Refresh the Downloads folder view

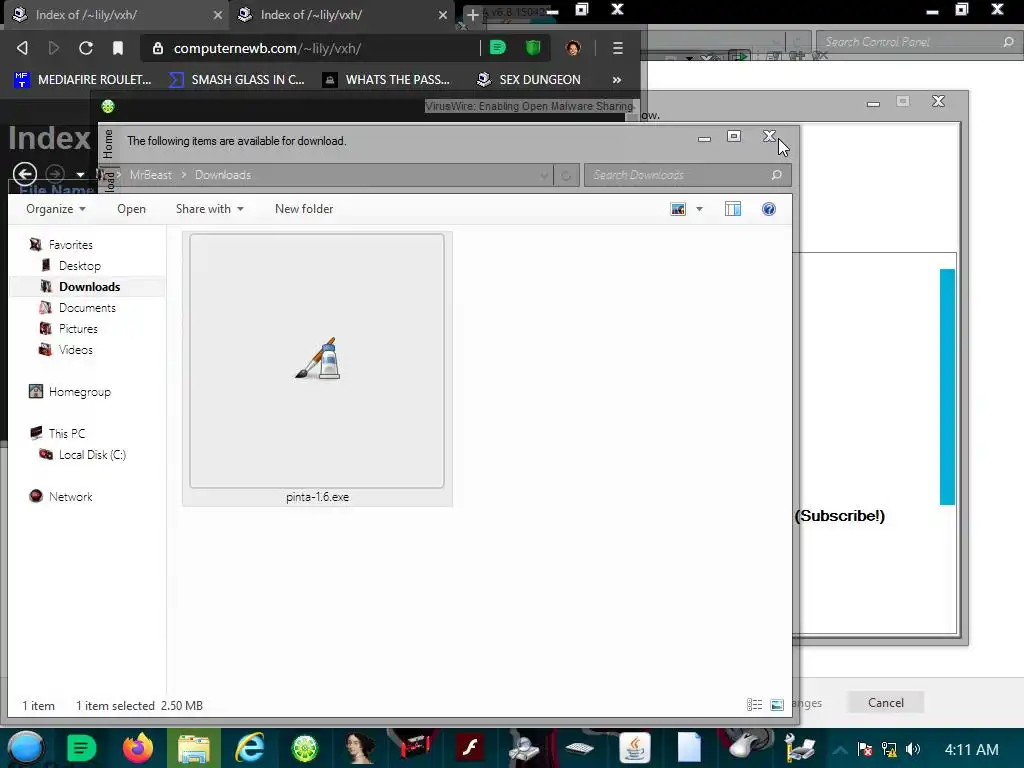point(566,175)
